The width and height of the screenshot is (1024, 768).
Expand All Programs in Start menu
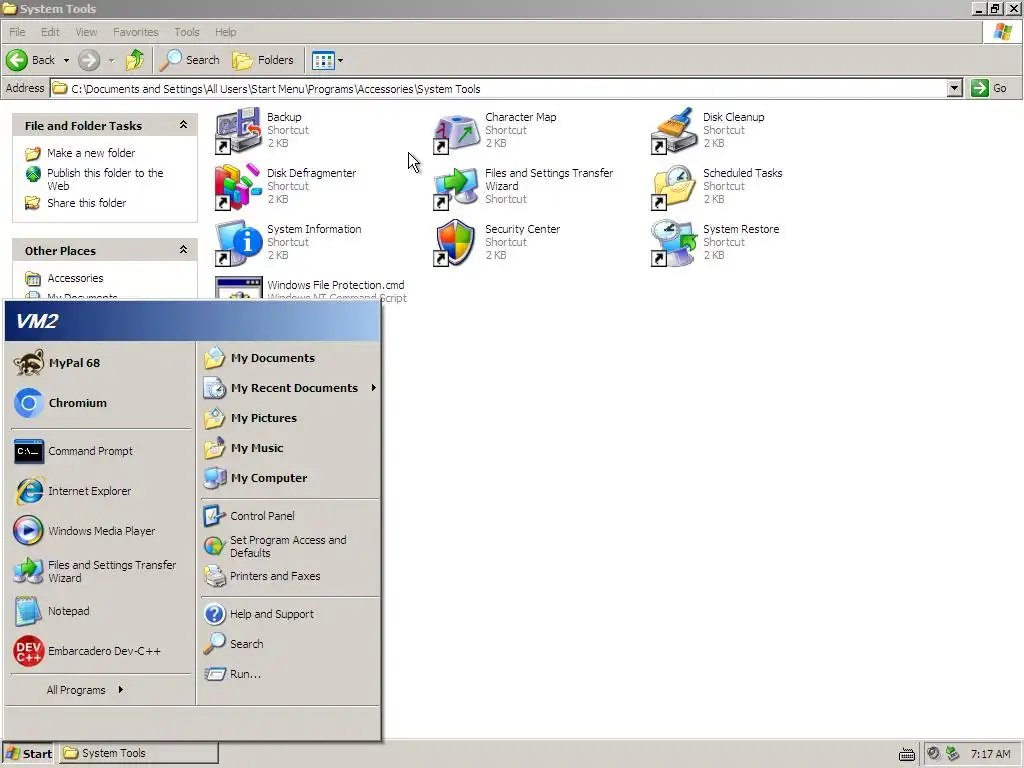pos(85,690)
